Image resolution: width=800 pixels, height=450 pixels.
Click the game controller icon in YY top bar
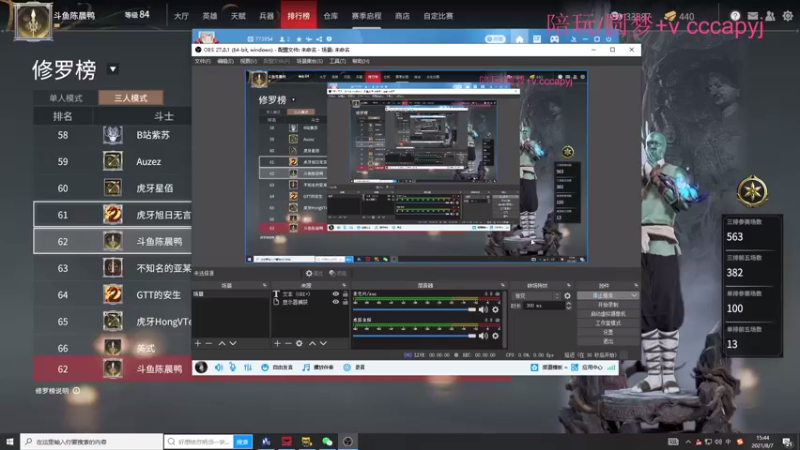tap(554, 39)
